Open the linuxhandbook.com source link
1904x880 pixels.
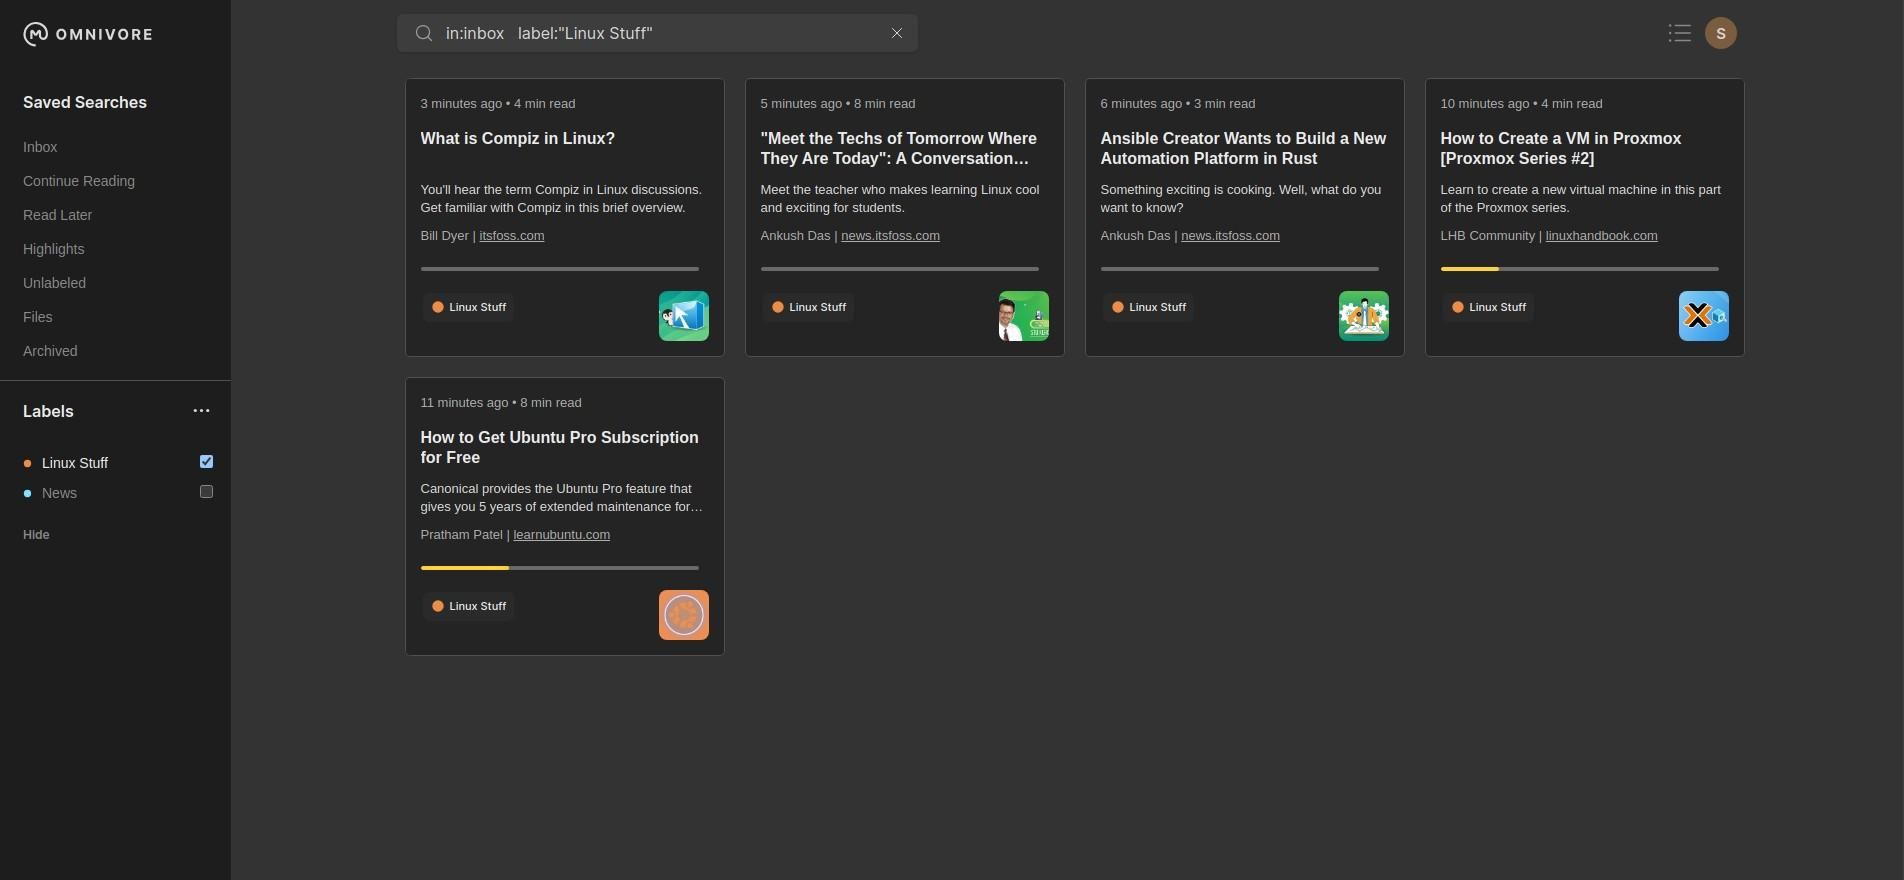click(x=1601, y=236)
